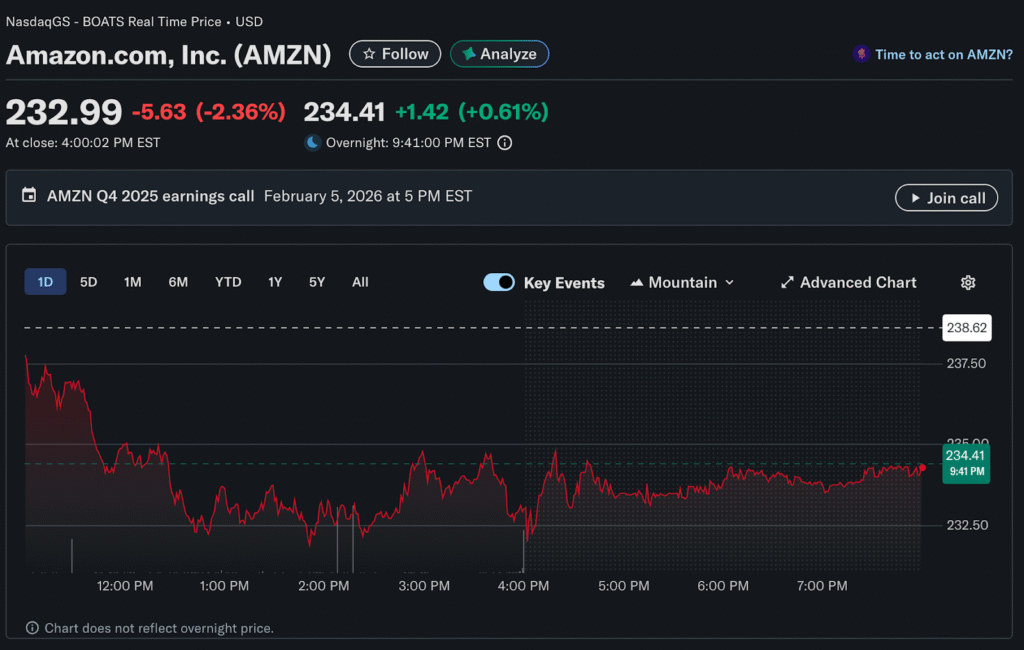Click the Join call button
Viewport: 1024px width, 650px height.
click(947, 198)
